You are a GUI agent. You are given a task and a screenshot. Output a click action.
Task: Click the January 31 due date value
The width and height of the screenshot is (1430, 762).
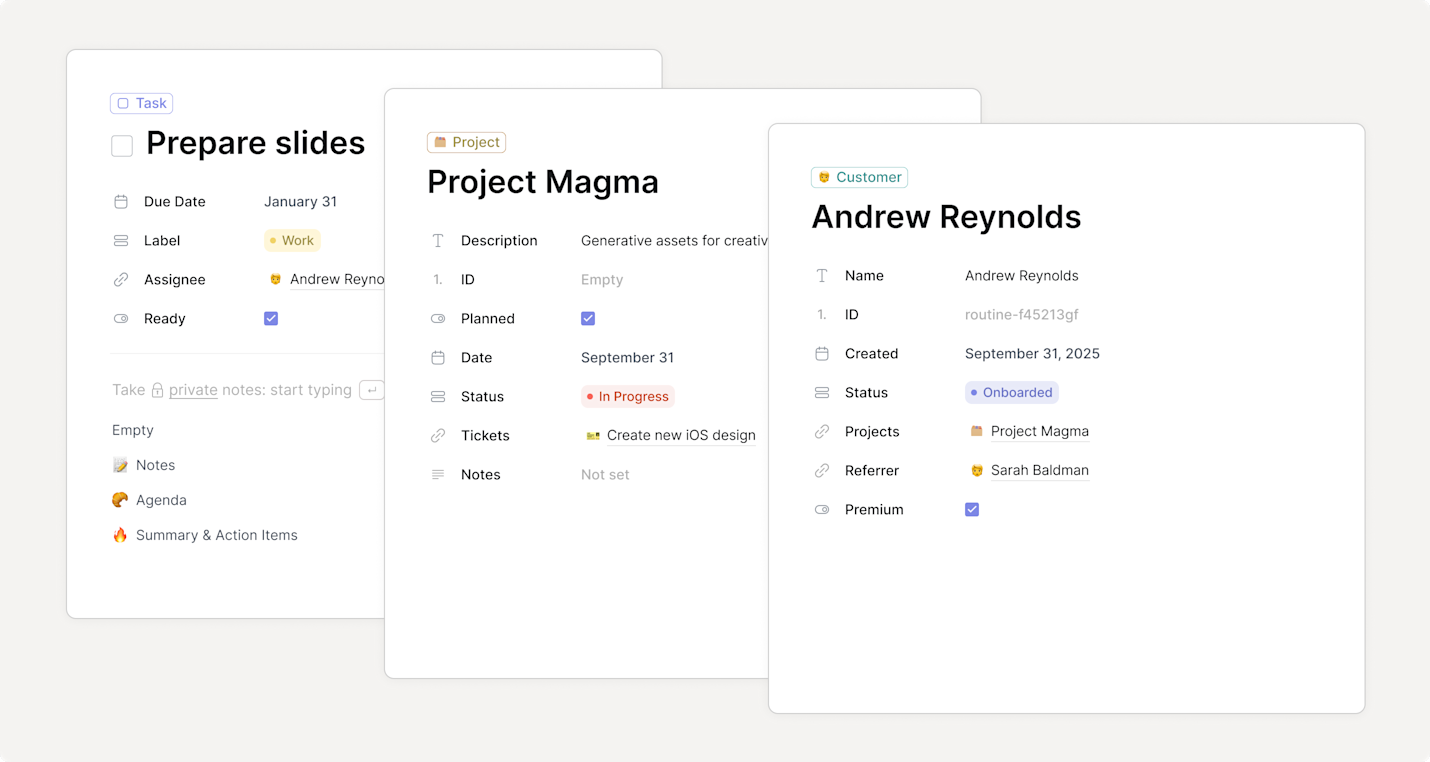click(300, 202)
